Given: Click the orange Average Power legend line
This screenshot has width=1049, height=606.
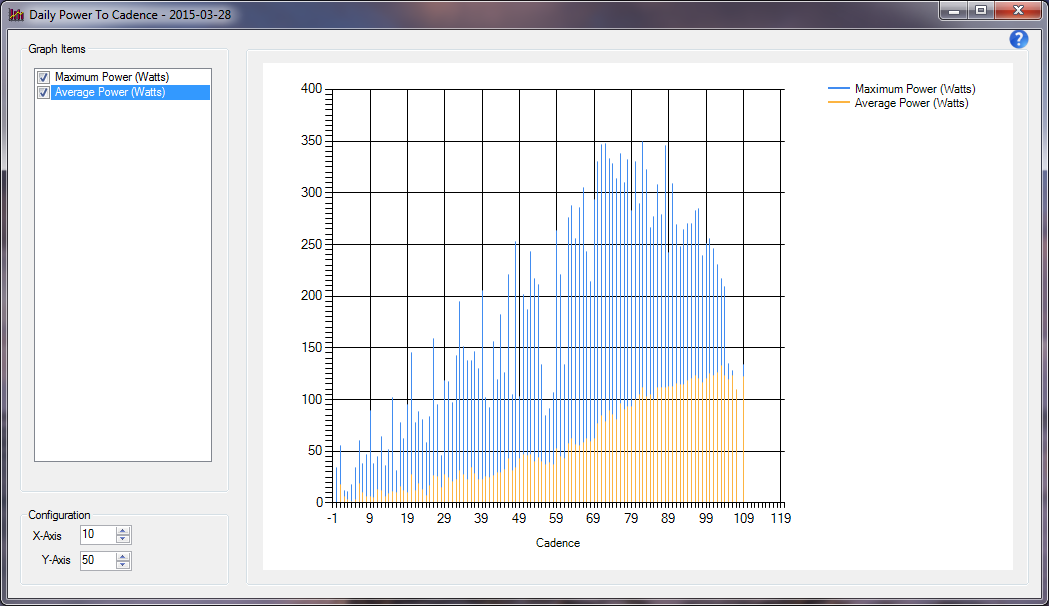Looking at the screenshot, I should click(x=838, y=103).
